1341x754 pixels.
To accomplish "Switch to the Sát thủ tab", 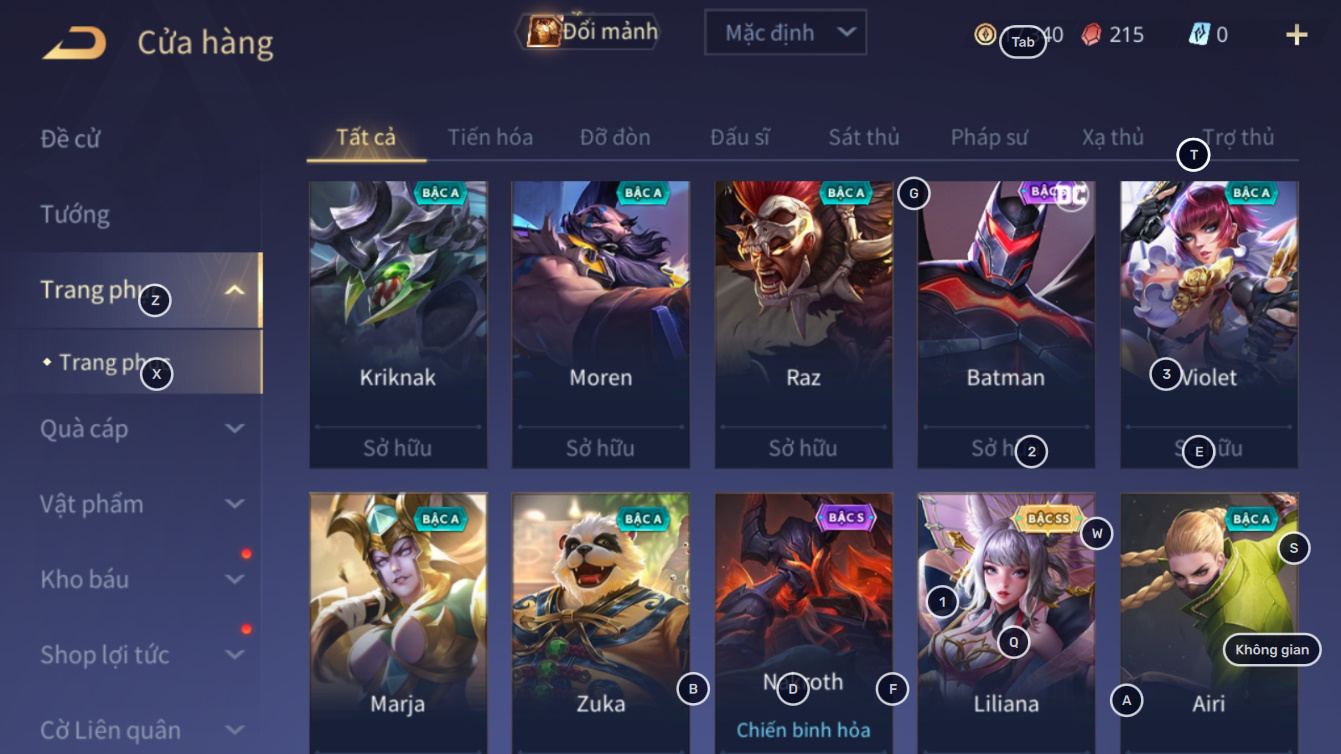I will 864,137.
